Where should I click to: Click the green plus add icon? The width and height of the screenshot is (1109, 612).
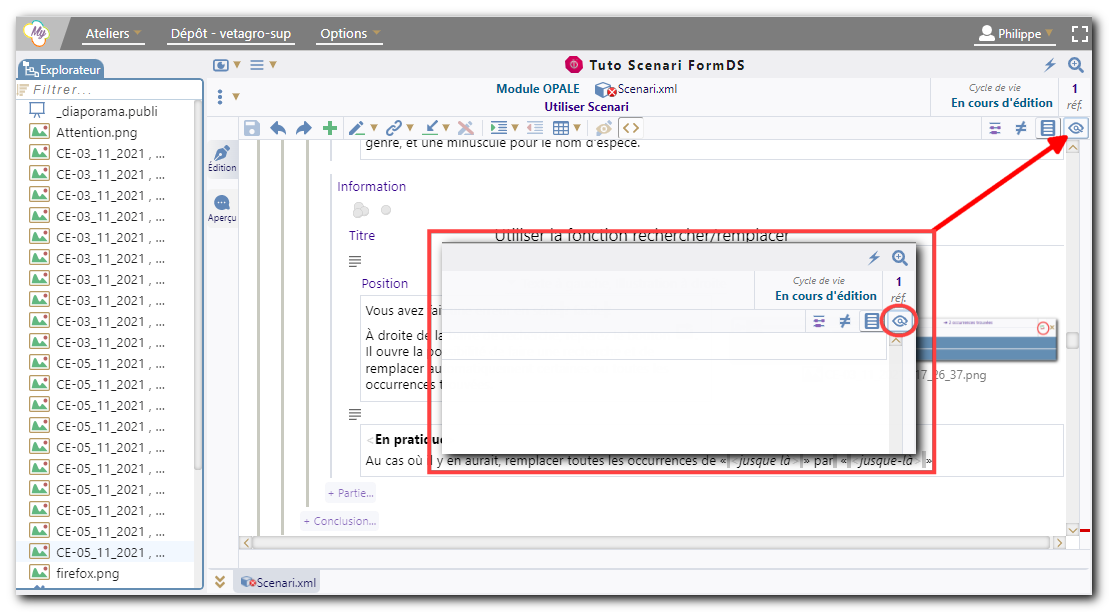[x=330, y=128]
